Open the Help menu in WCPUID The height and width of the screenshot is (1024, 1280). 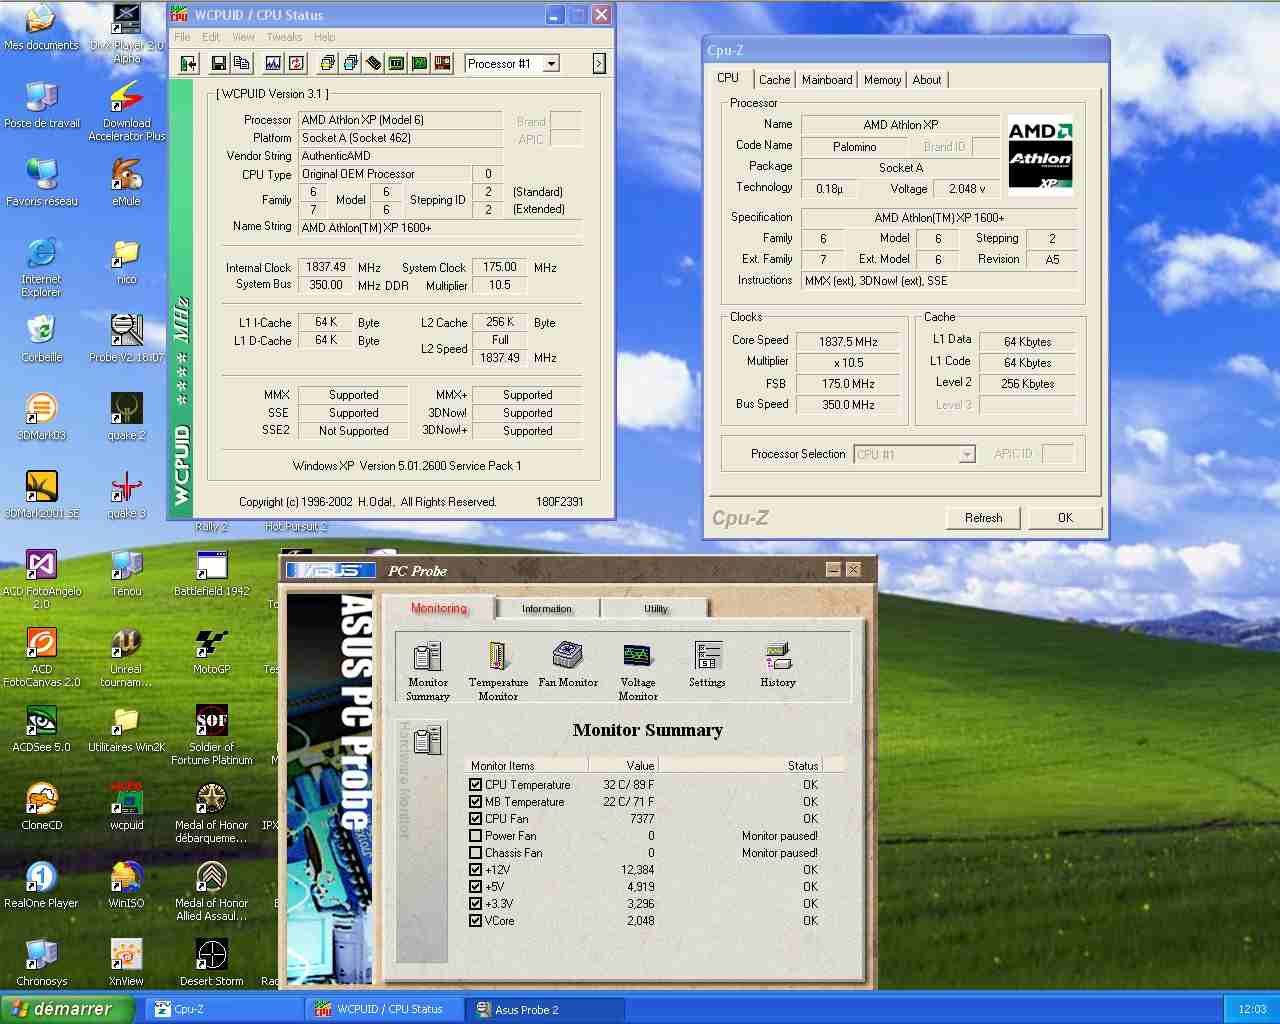(x=325, y=37)
